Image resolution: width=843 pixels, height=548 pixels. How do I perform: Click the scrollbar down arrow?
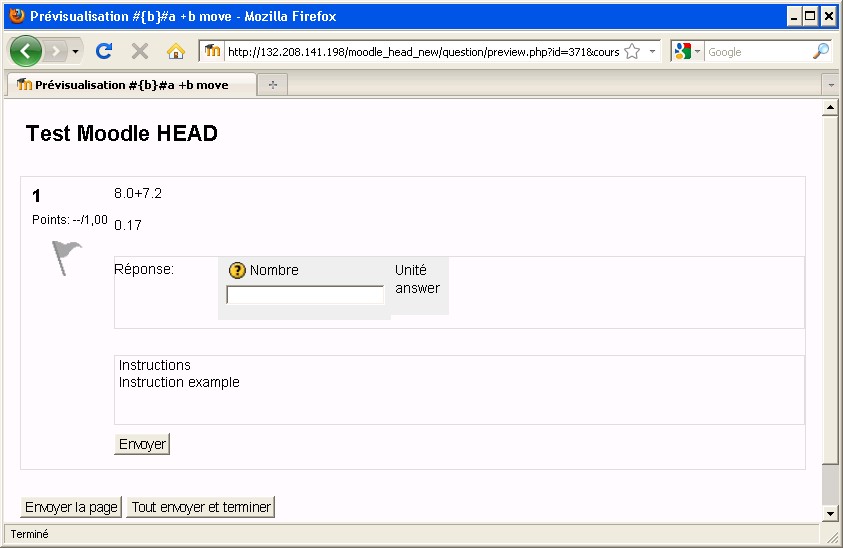coord(830,513)
